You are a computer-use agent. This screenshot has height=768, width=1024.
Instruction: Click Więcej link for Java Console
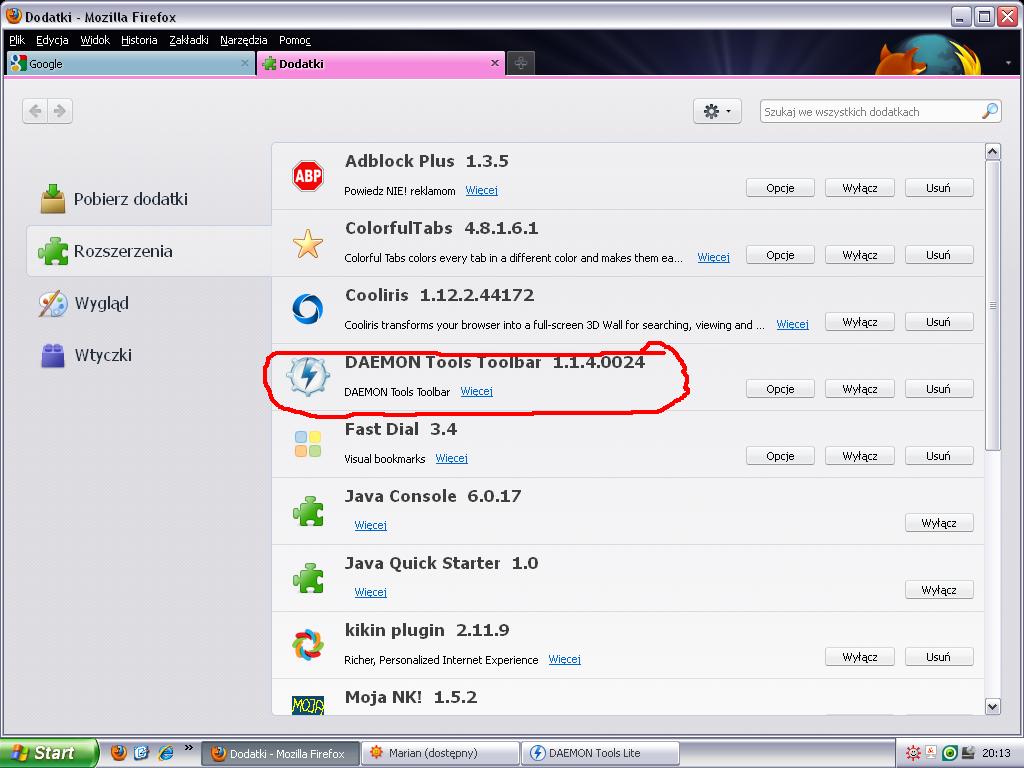[370, 526]
